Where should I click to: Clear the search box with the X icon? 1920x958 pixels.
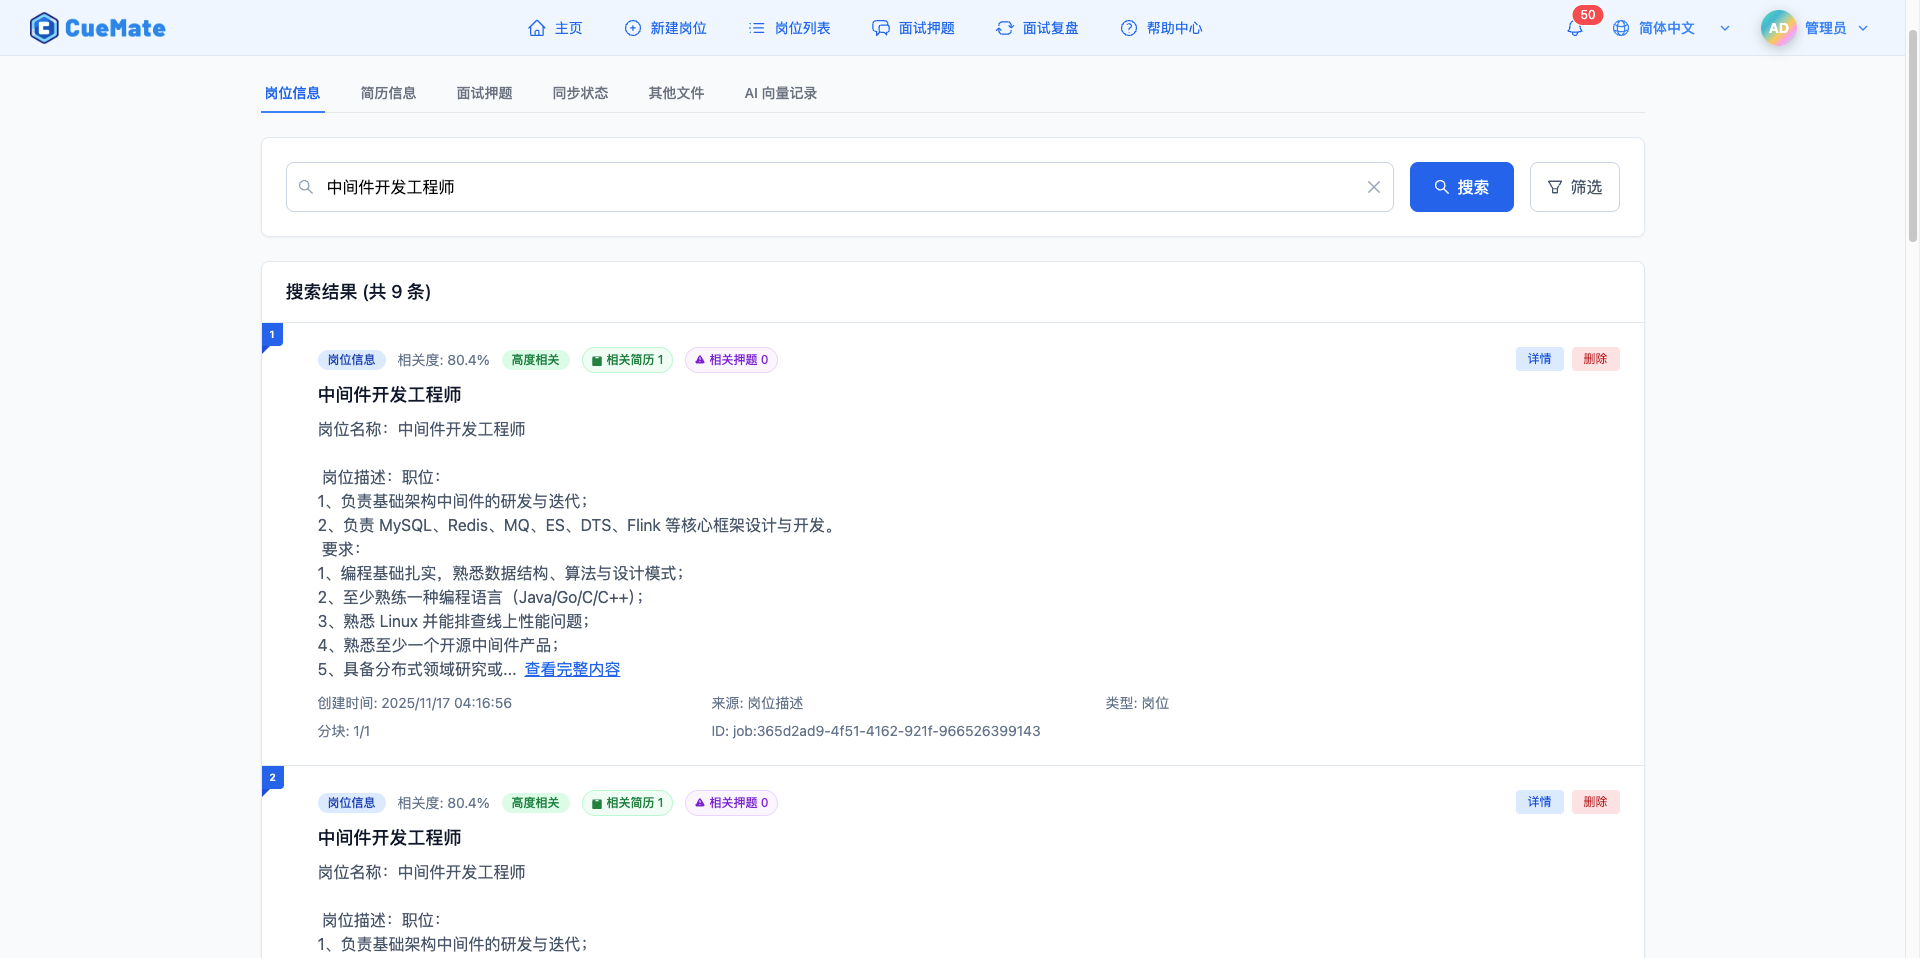1373,187
